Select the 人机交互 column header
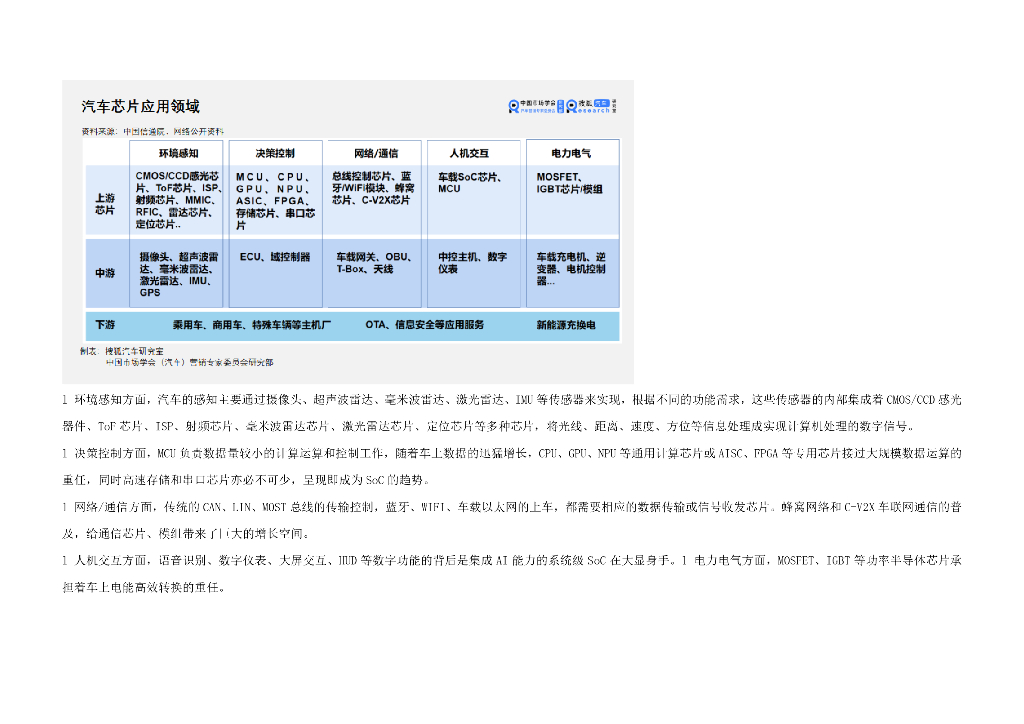Screen dimensions: 1024x724 click(x=469, y=153)
